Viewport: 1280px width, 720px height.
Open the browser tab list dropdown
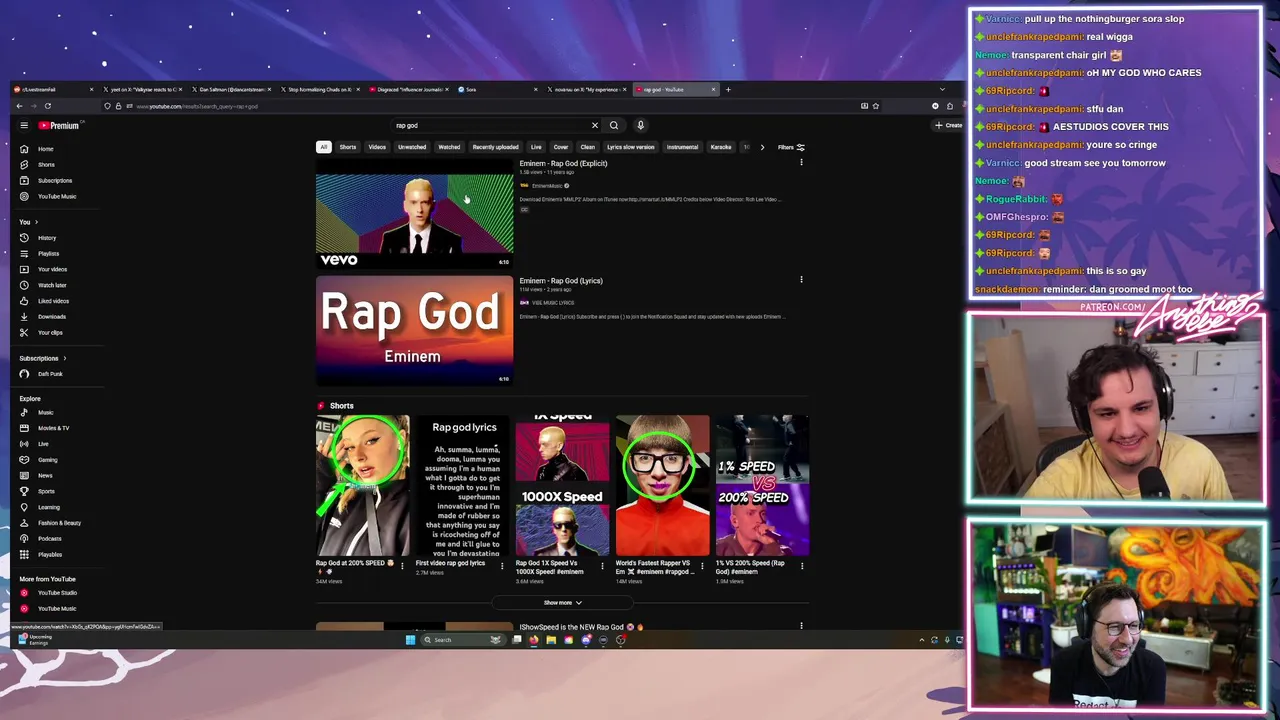point(942,90)
